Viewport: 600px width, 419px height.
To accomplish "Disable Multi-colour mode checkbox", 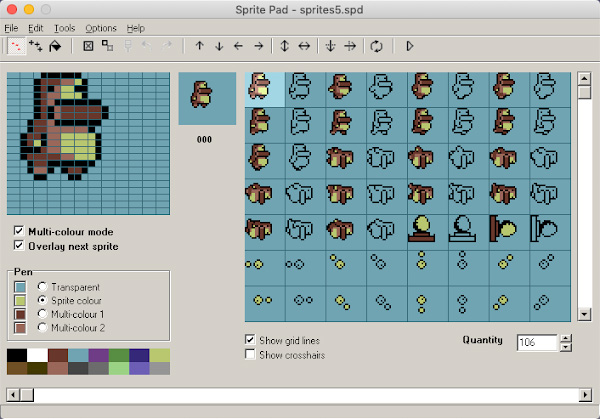I will click(19, 230).
